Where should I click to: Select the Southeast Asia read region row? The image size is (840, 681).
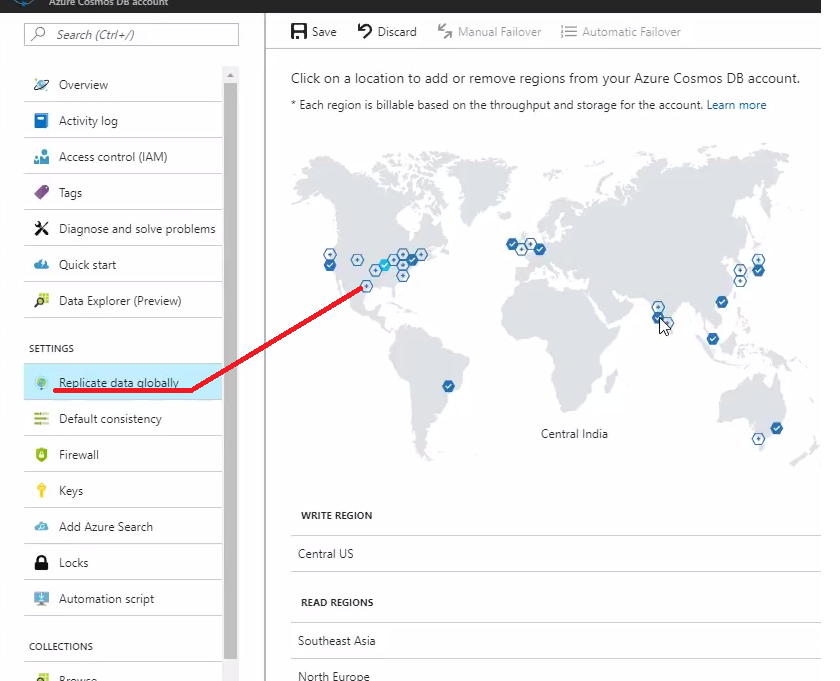(556, 640)
